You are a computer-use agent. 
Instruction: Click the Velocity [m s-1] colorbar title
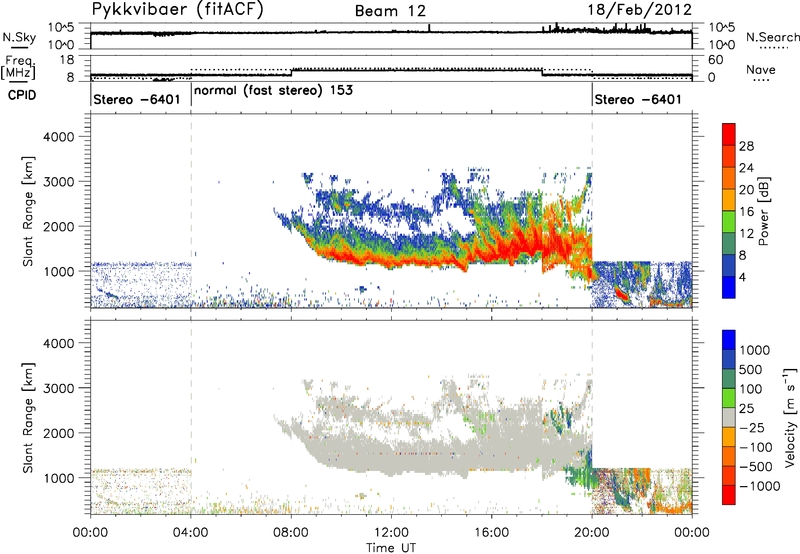click(x=790, y=417)
